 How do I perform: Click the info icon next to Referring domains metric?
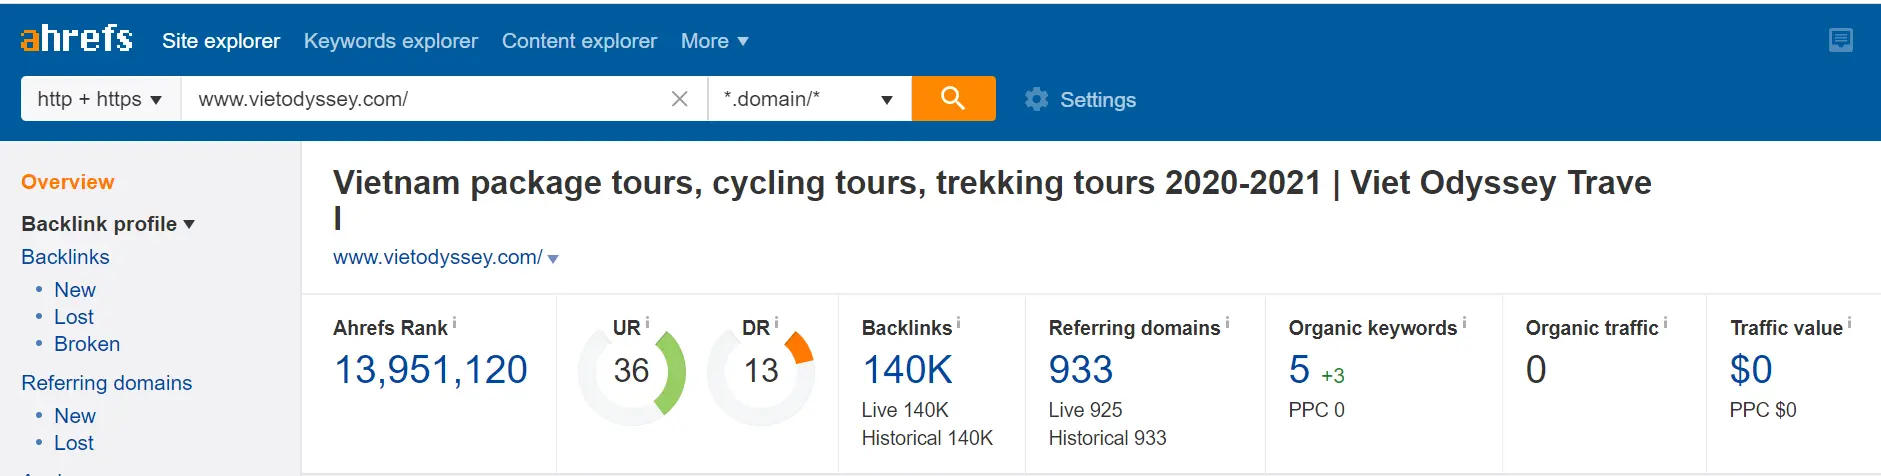point(1227,322)
